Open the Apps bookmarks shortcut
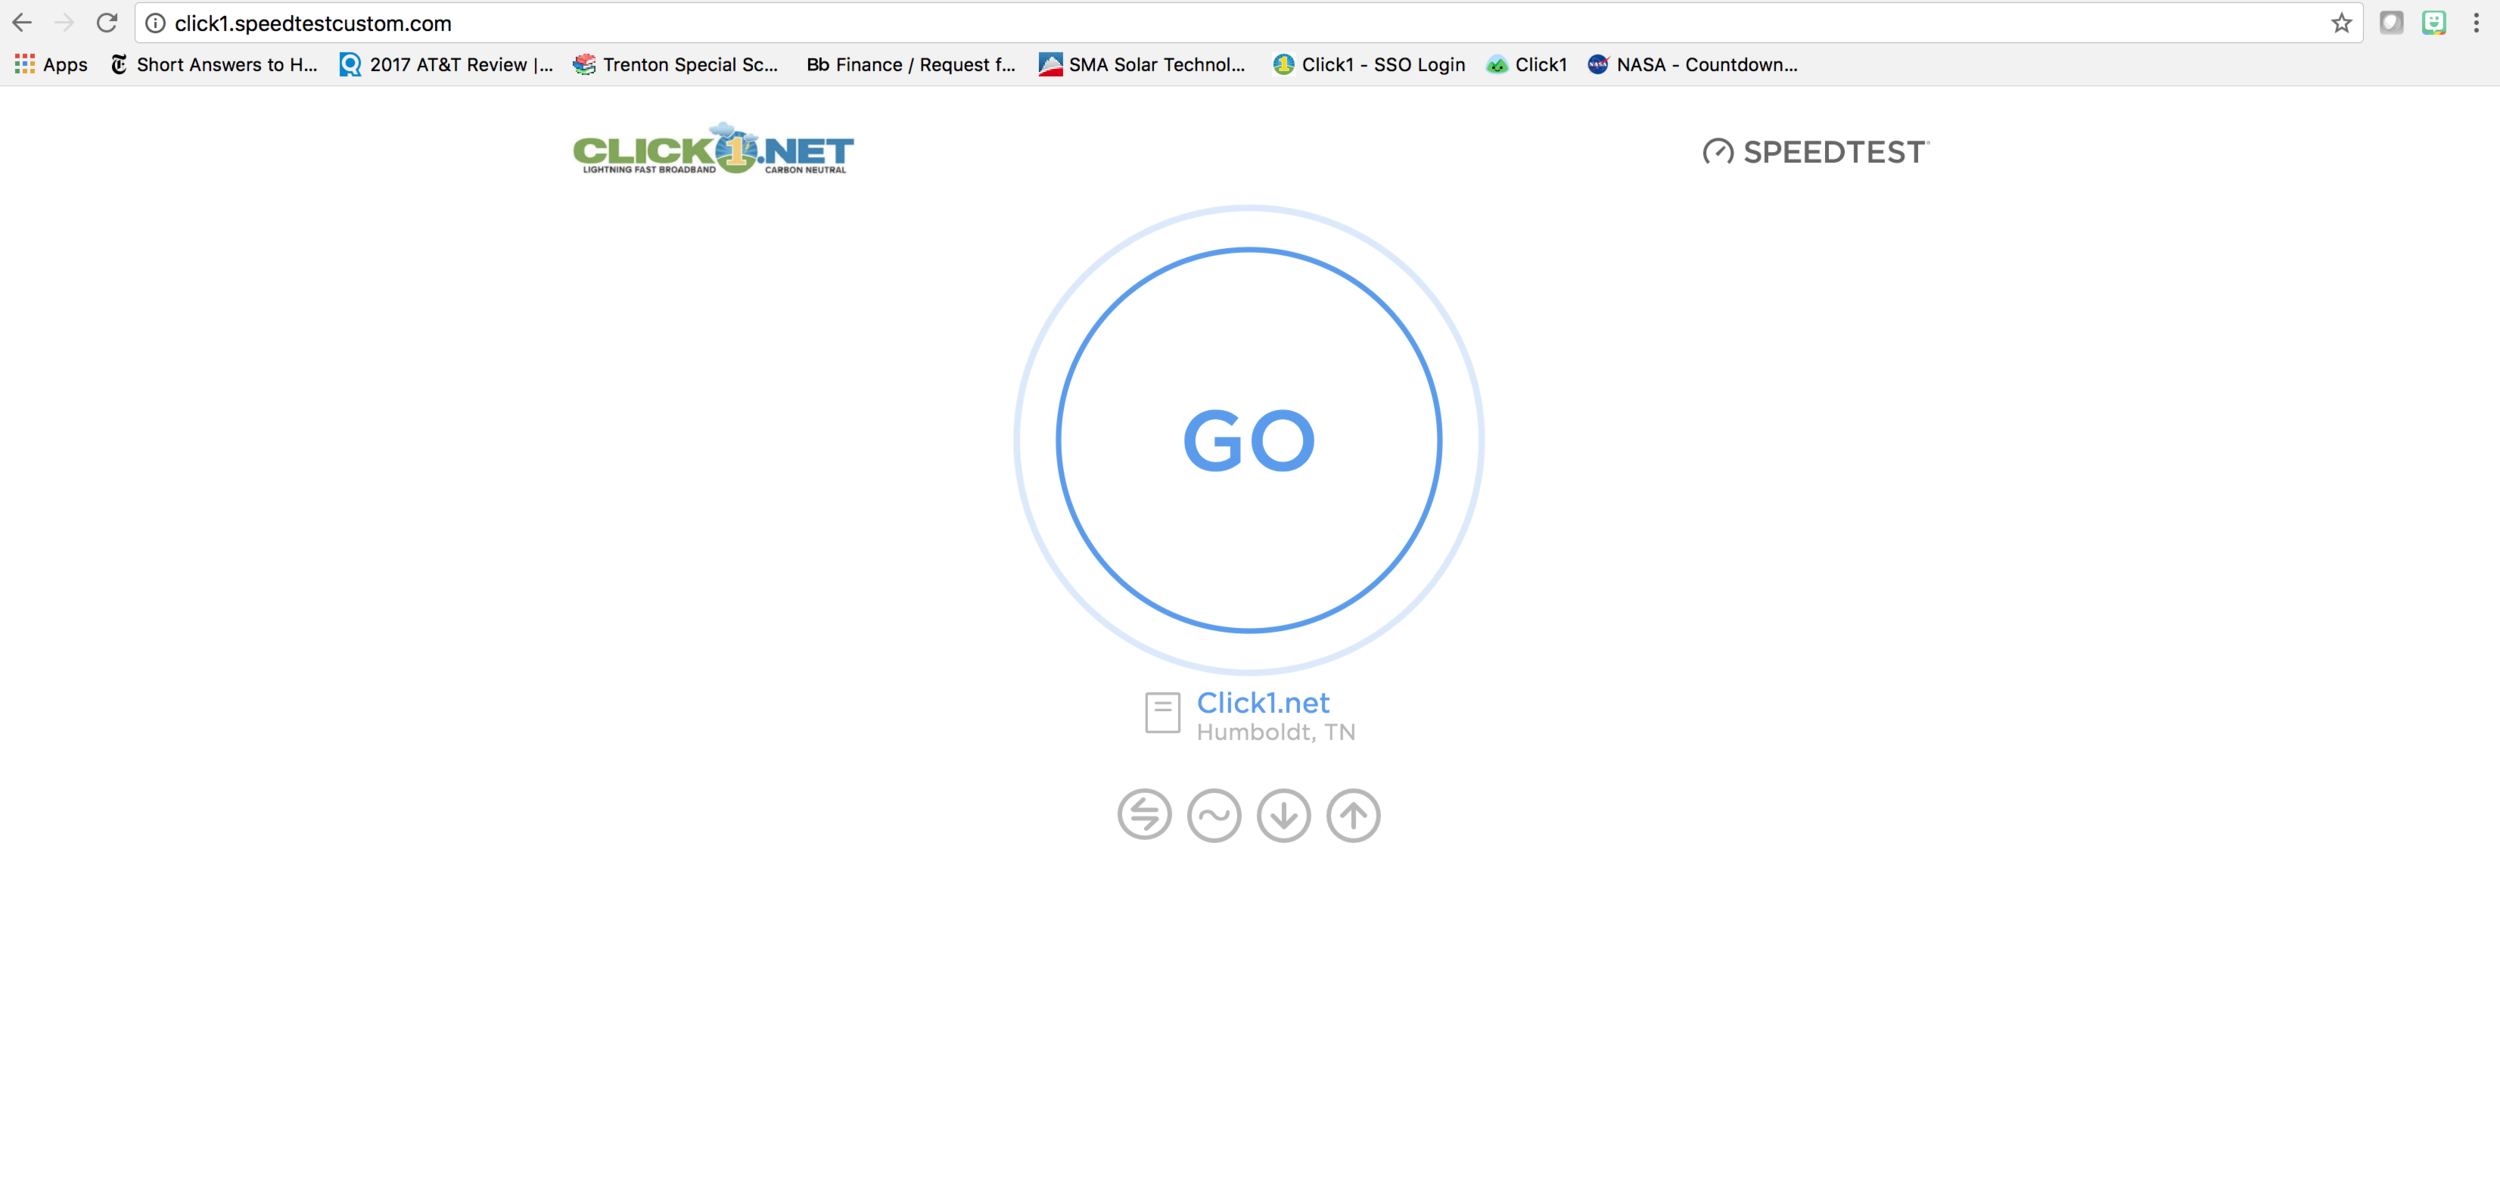The width and height of the screenshot is (2500, 1197). click(x=51, y=65)
